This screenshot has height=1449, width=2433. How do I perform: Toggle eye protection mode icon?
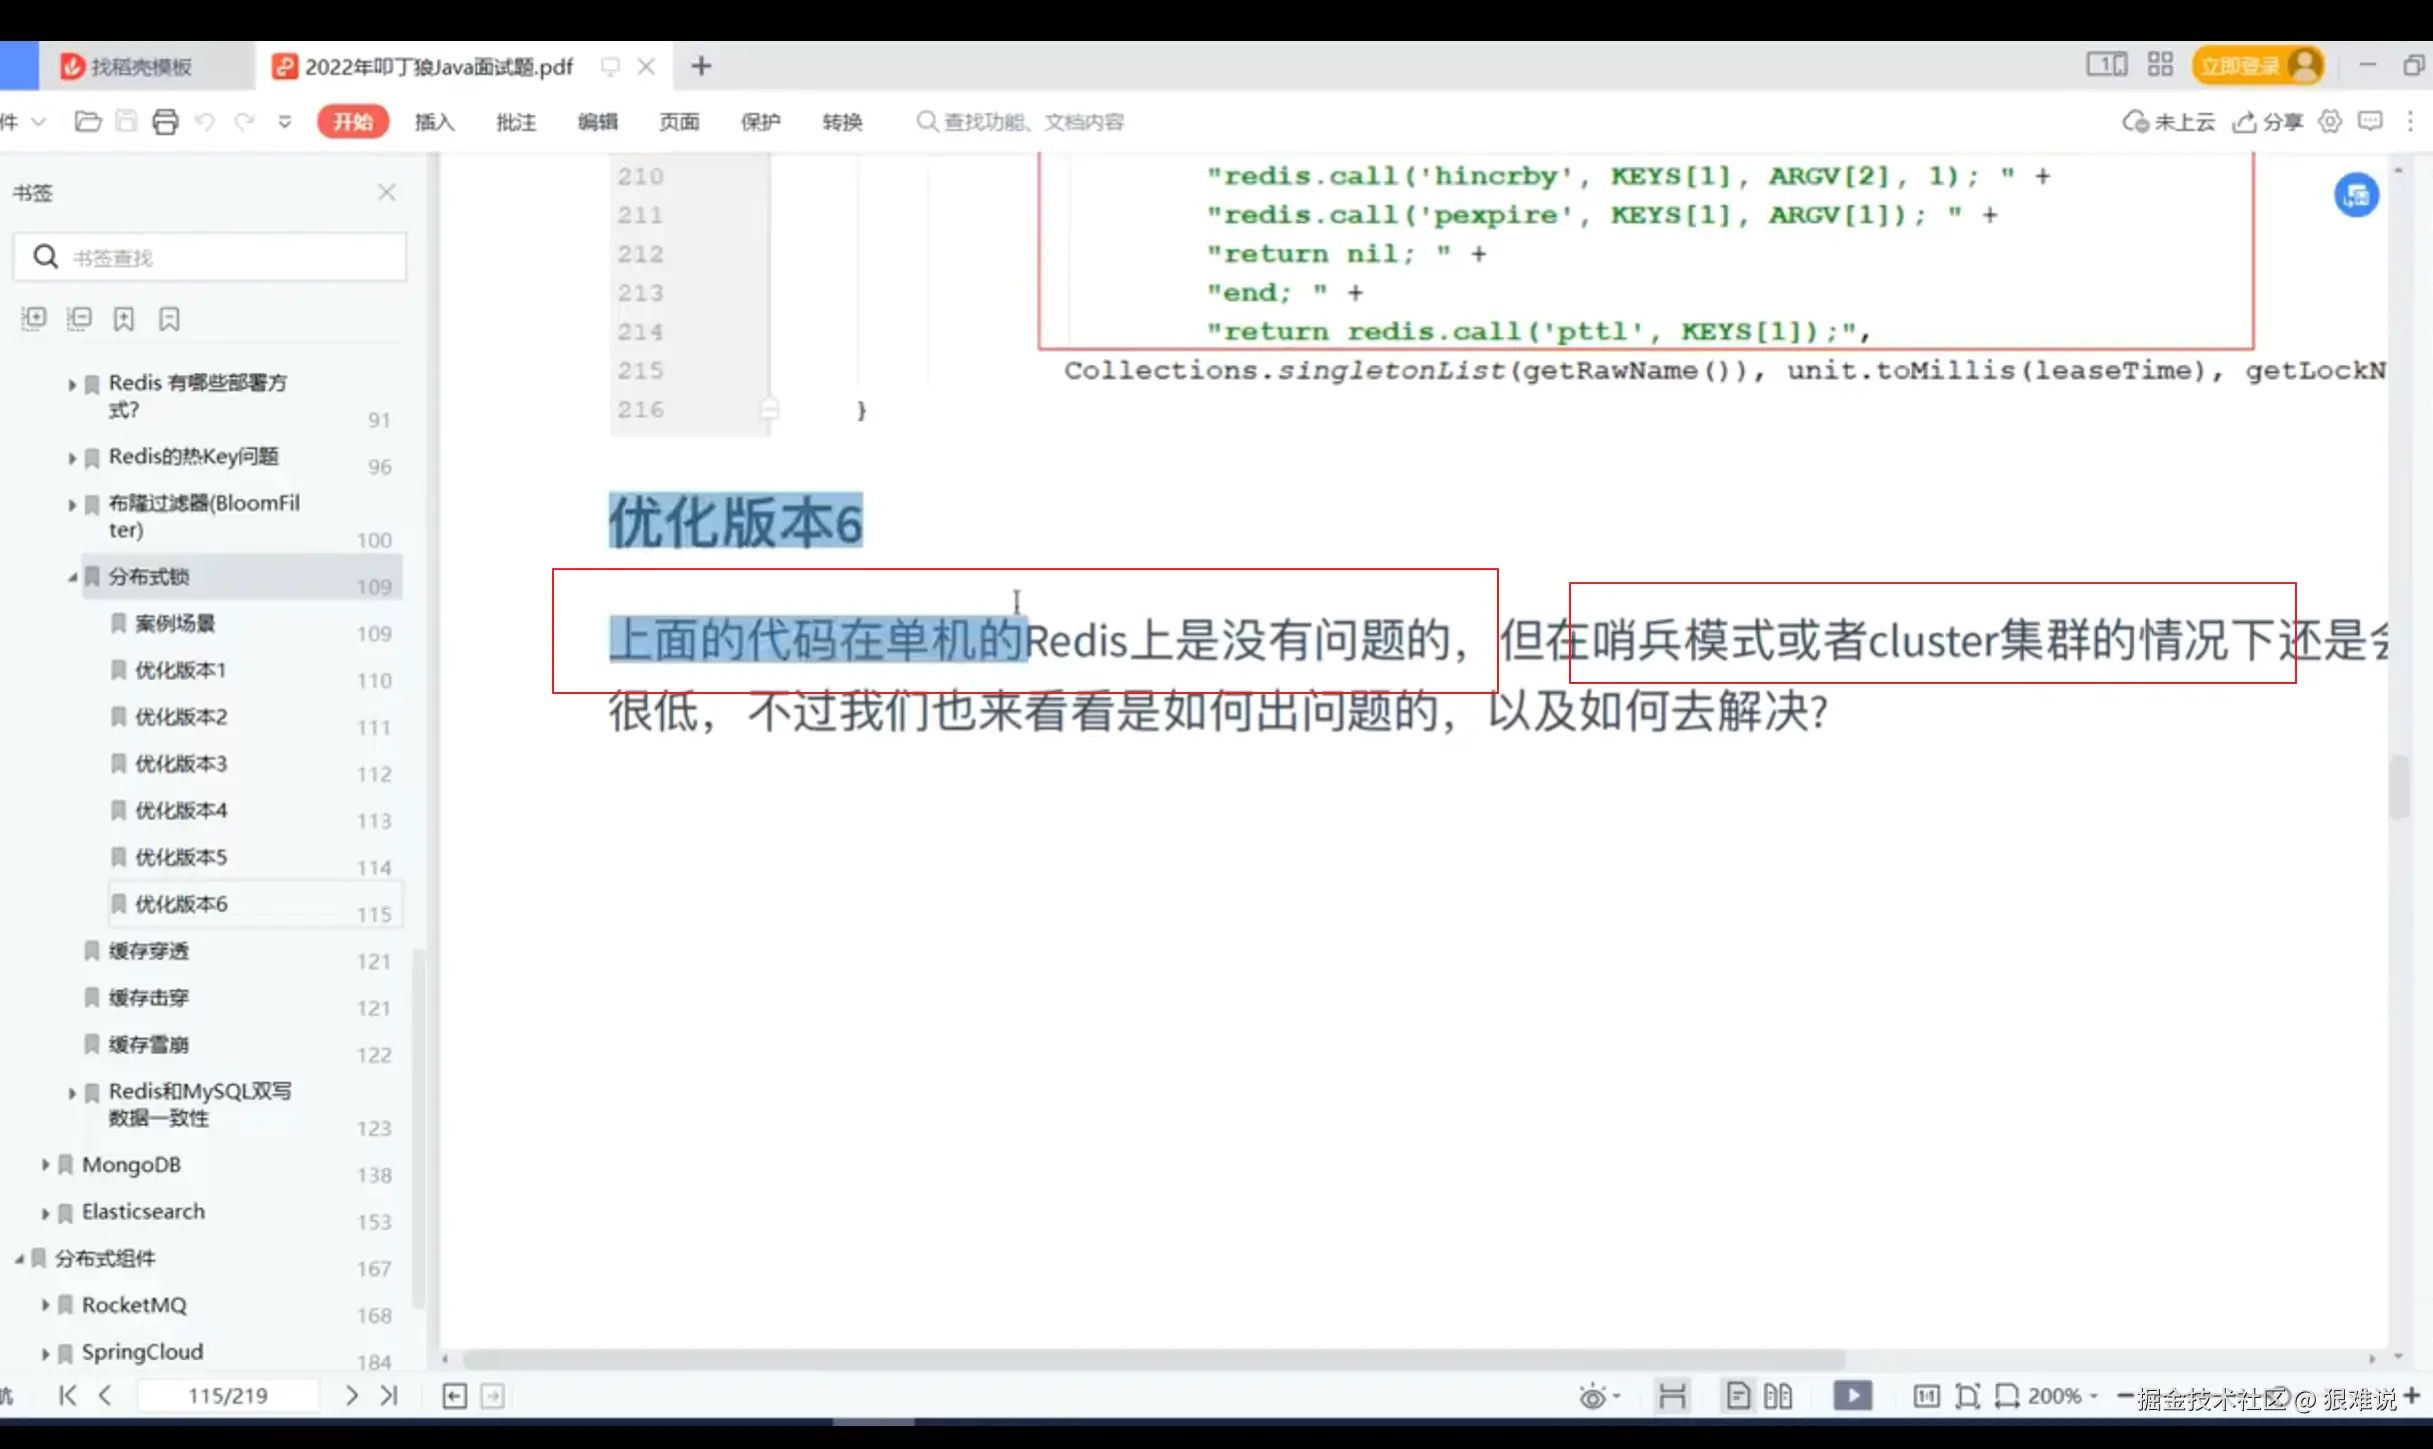[x=1592, y=1396]
